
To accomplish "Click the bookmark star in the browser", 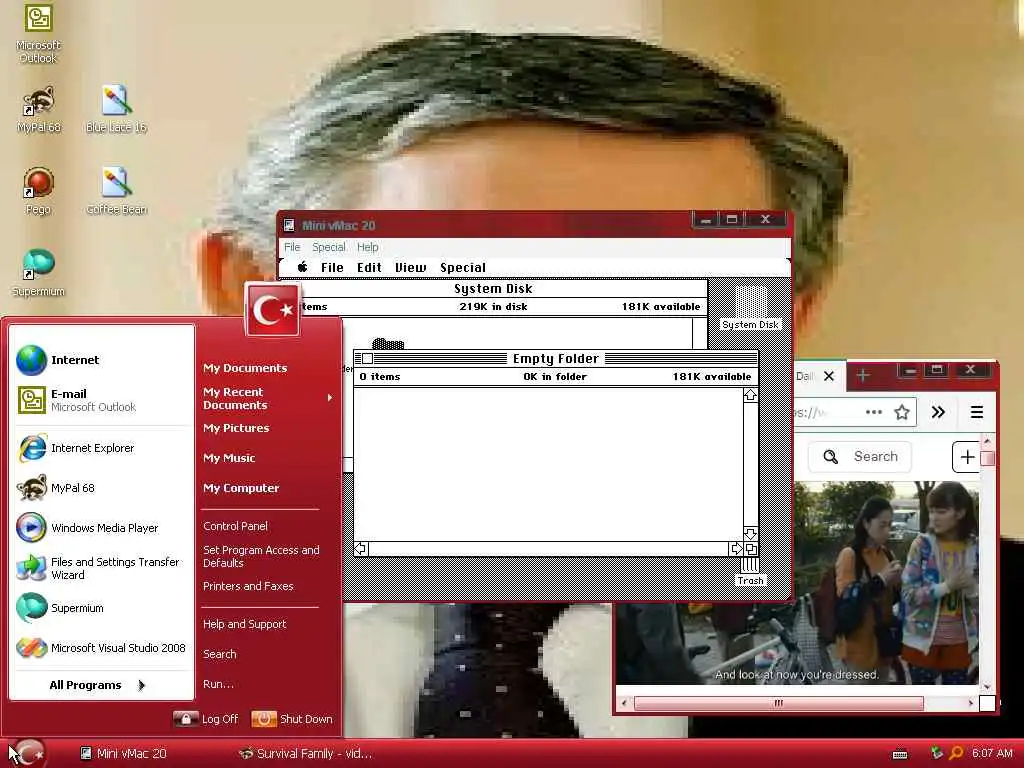I will (902, 412).
